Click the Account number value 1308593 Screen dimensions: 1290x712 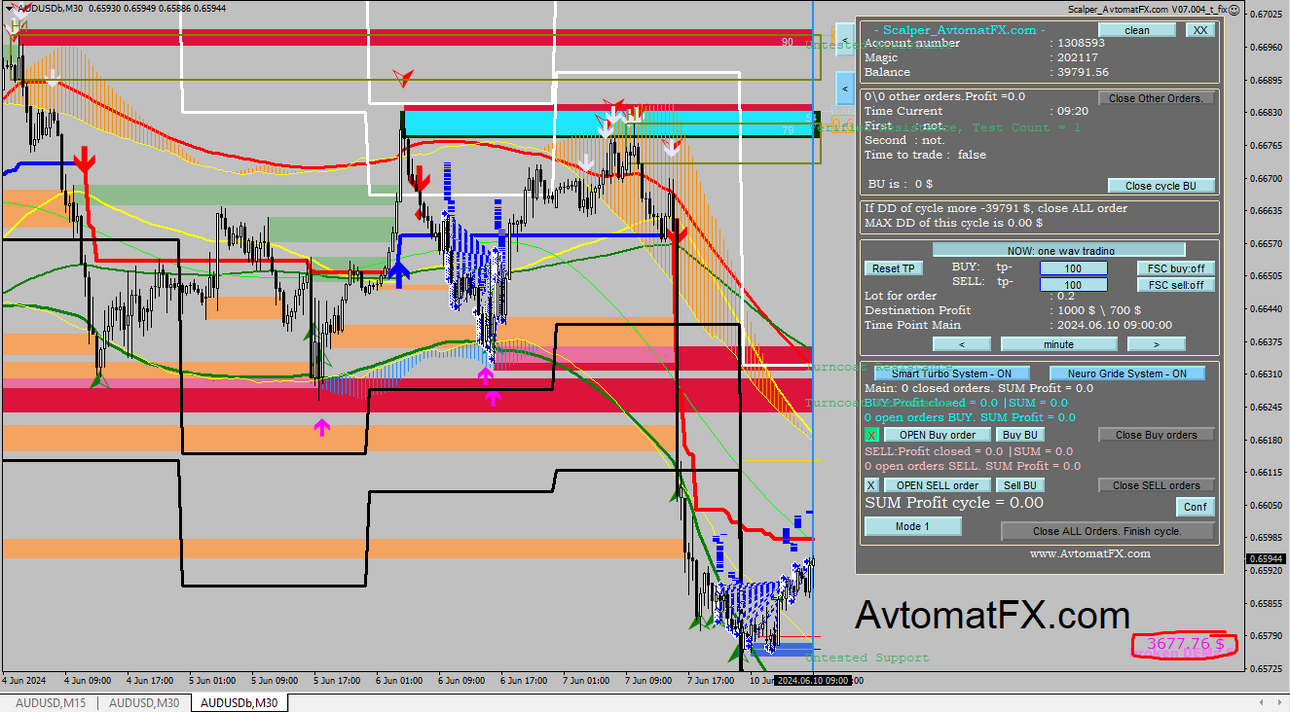[1083, 43]
